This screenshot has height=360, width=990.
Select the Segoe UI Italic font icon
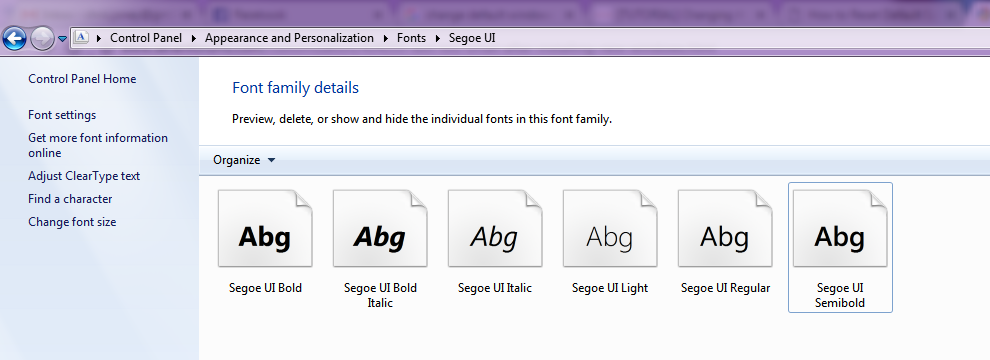(x=495, y=229)
